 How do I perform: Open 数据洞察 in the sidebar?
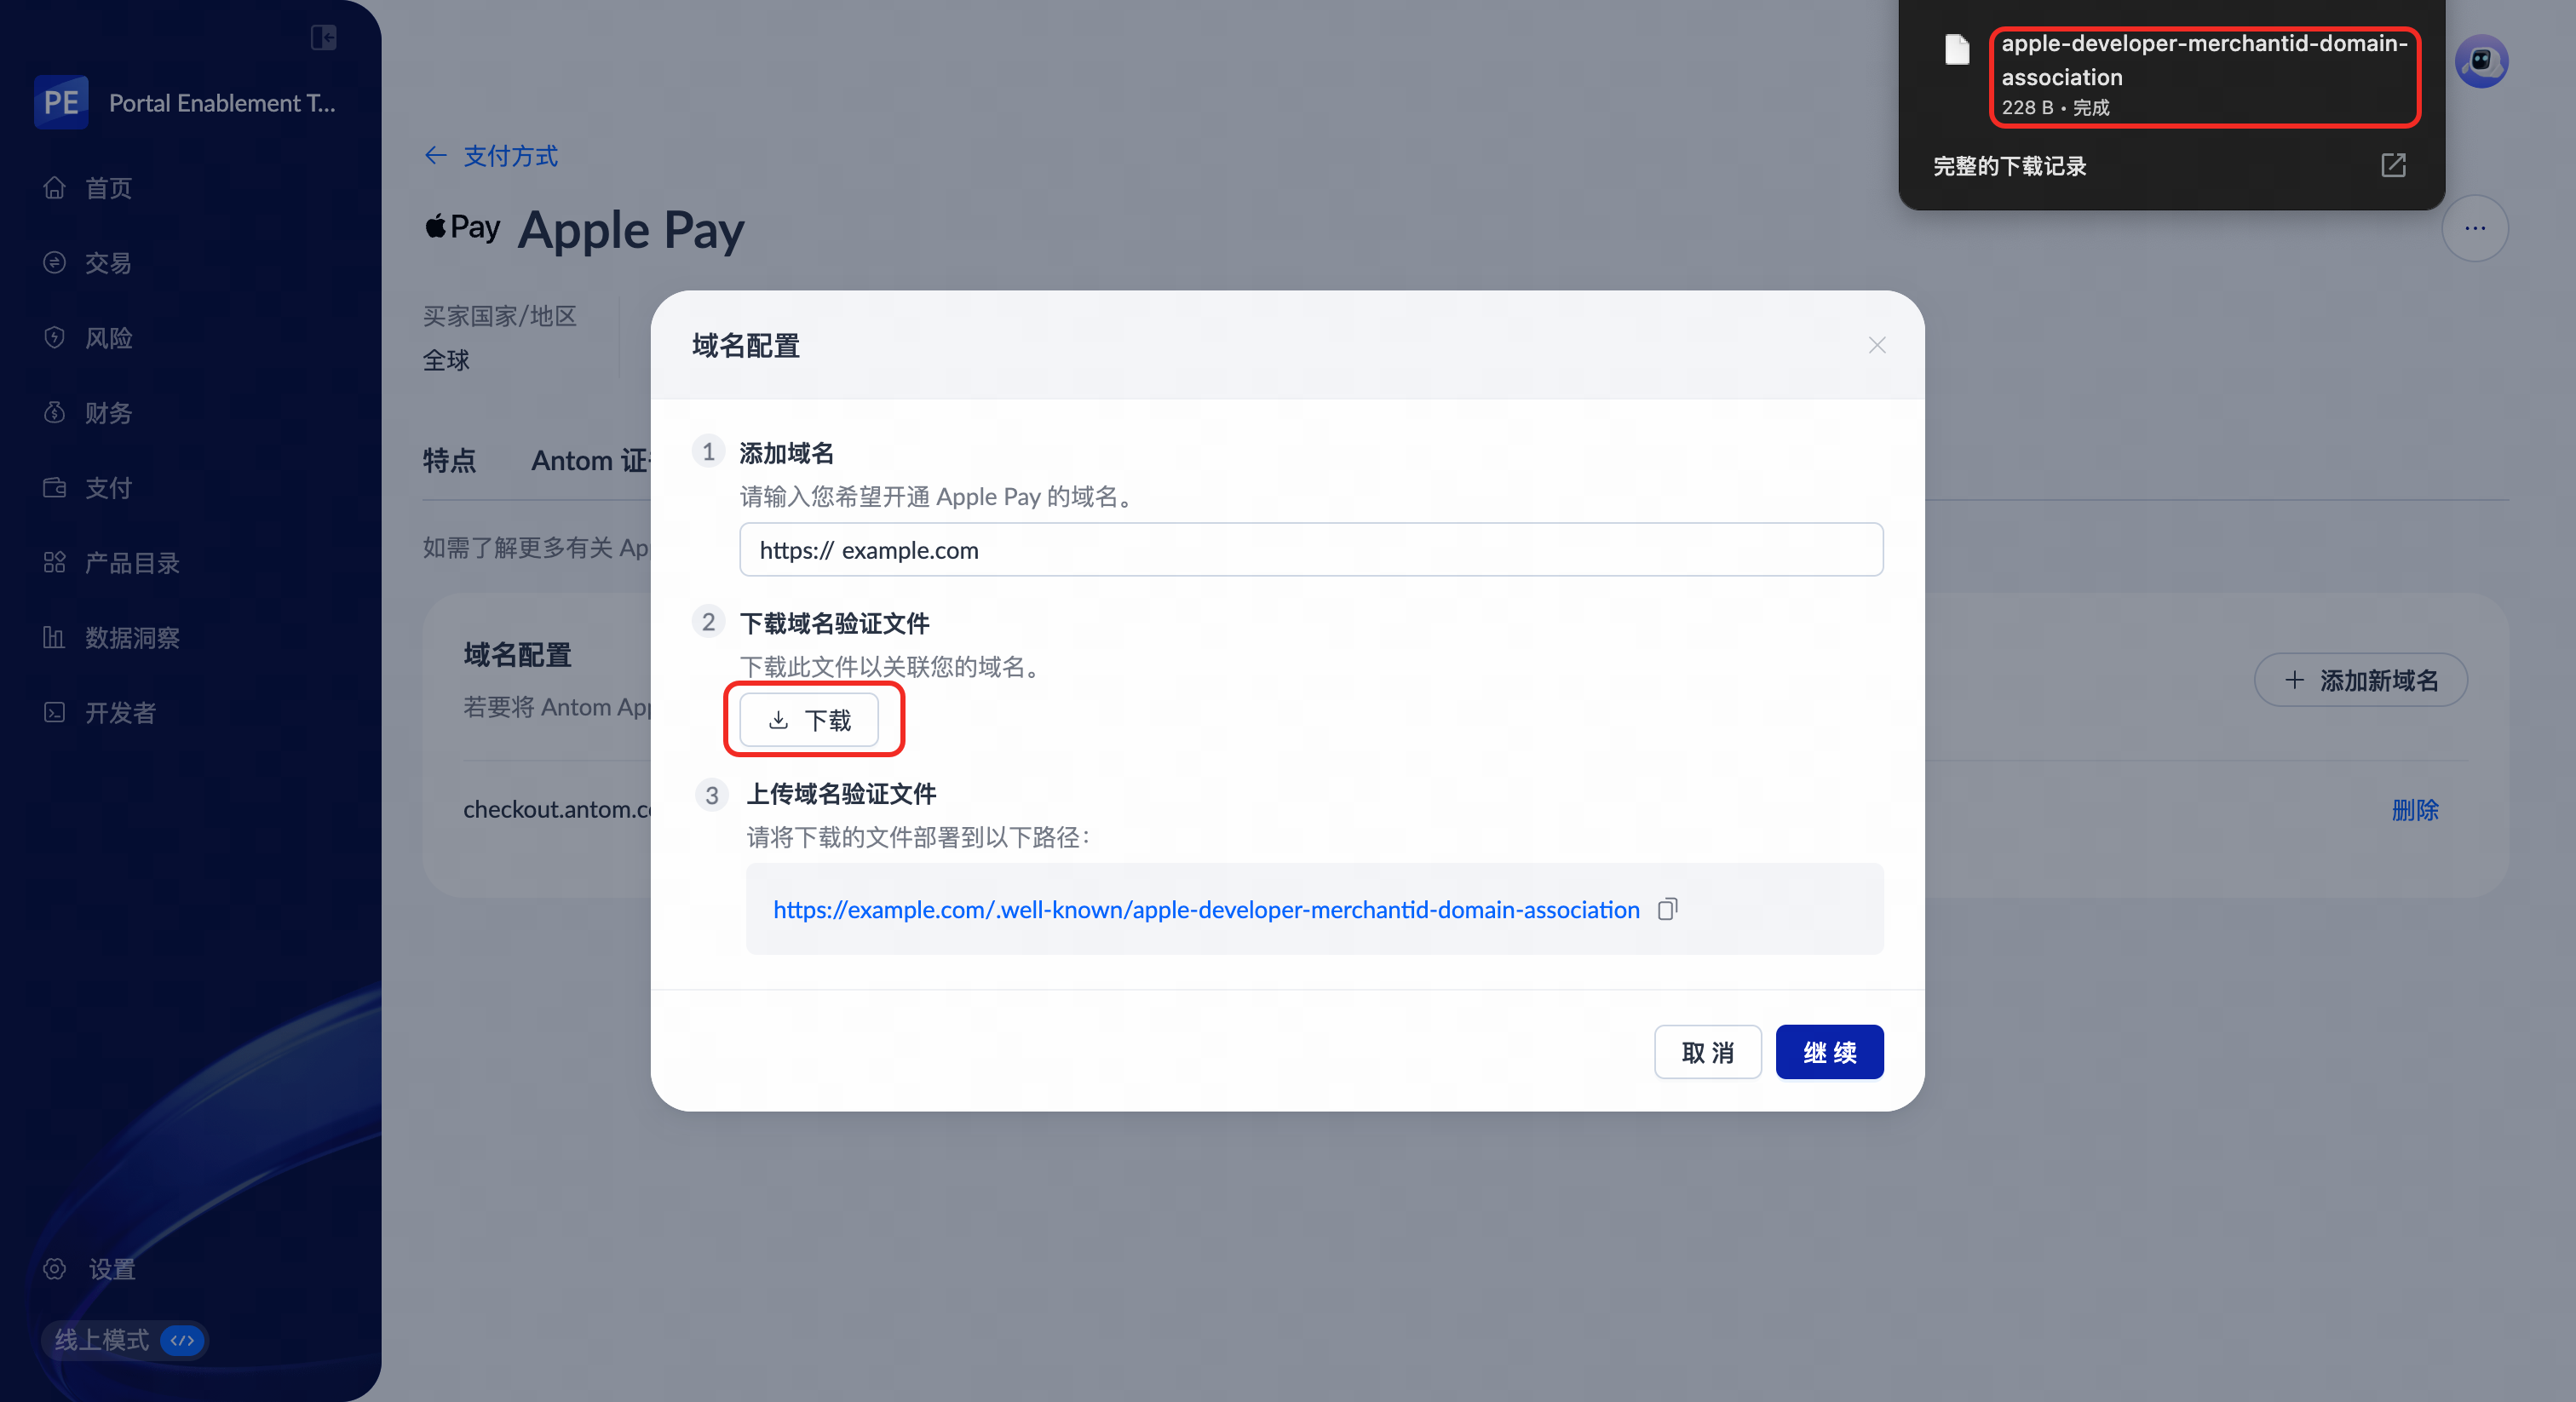point(132,638)
